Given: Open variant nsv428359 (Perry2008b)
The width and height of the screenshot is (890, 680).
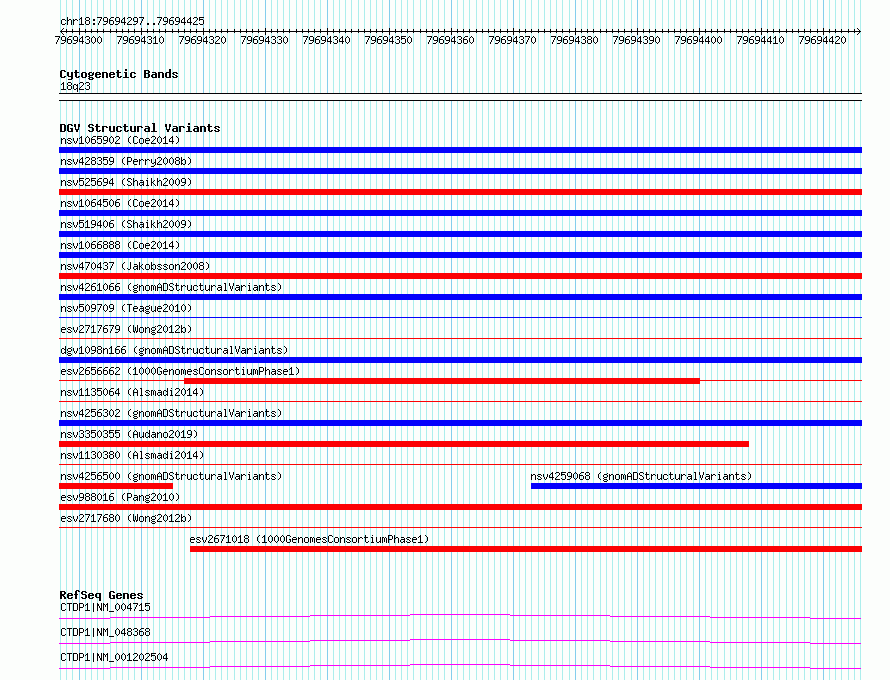Looking at the screenshot, I should pos(126,161).
